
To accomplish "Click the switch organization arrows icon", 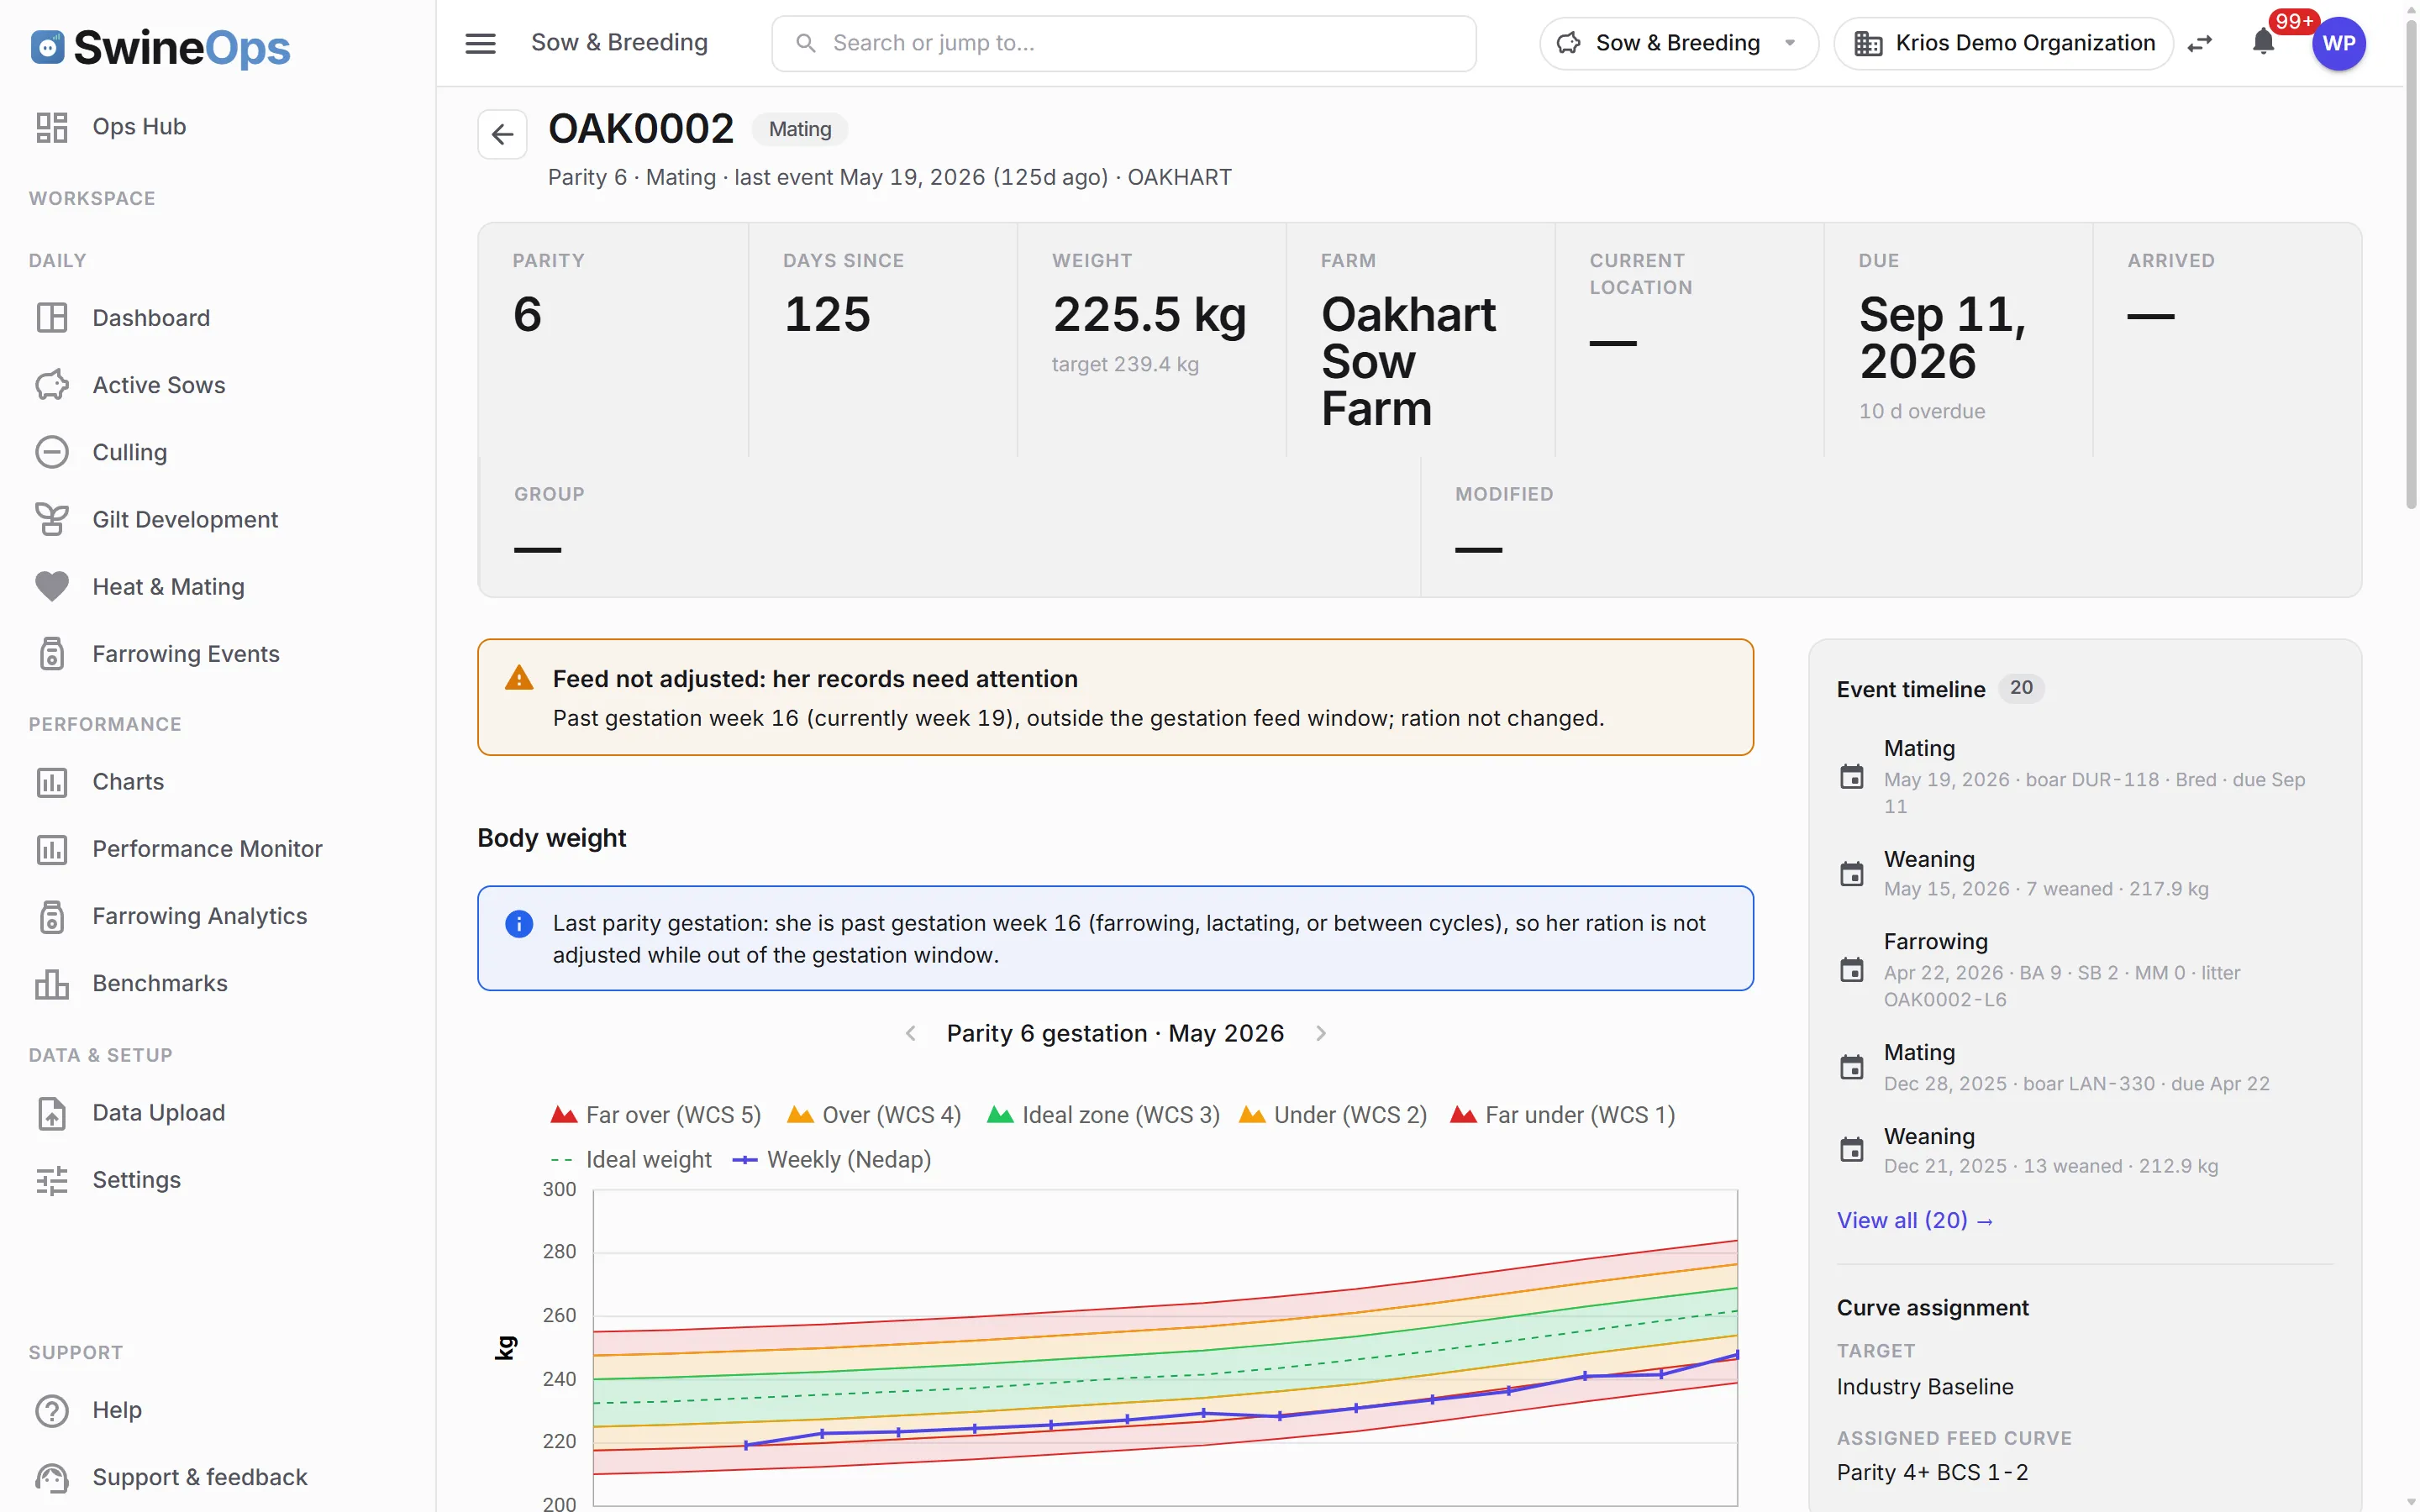I will pos(2200,43).
